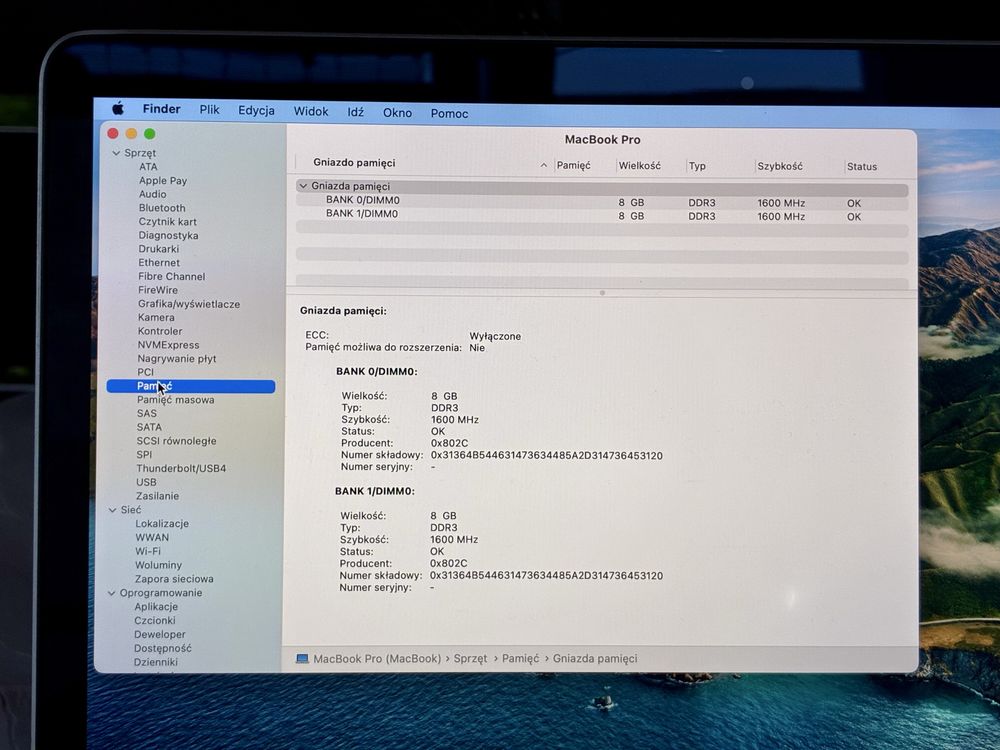
Task: Select Drukarki in the sidebar
Action: [x=158, y=249]
